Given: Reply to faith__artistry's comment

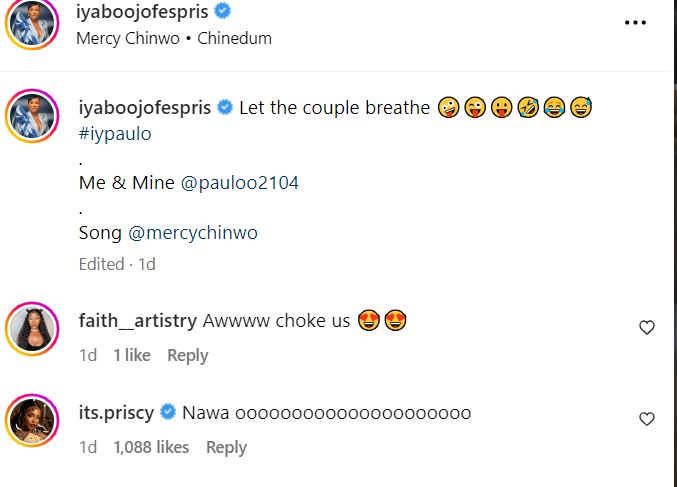Looking at the screenshot, I should click(187, 355).
